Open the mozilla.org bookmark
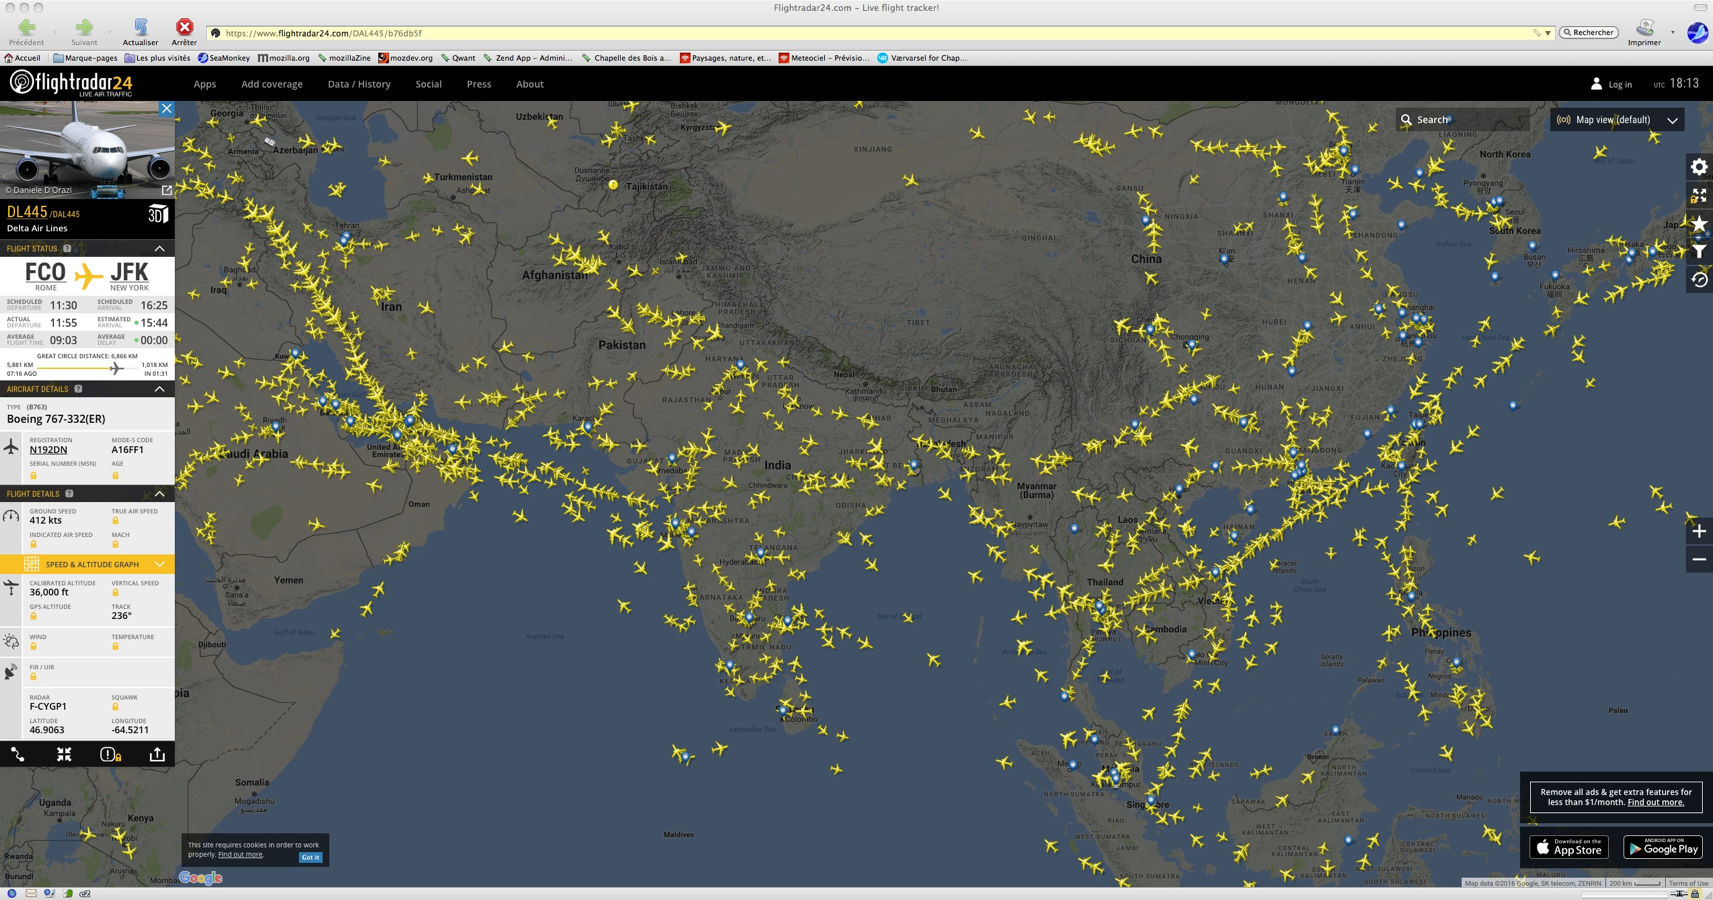 click(283, 58)
